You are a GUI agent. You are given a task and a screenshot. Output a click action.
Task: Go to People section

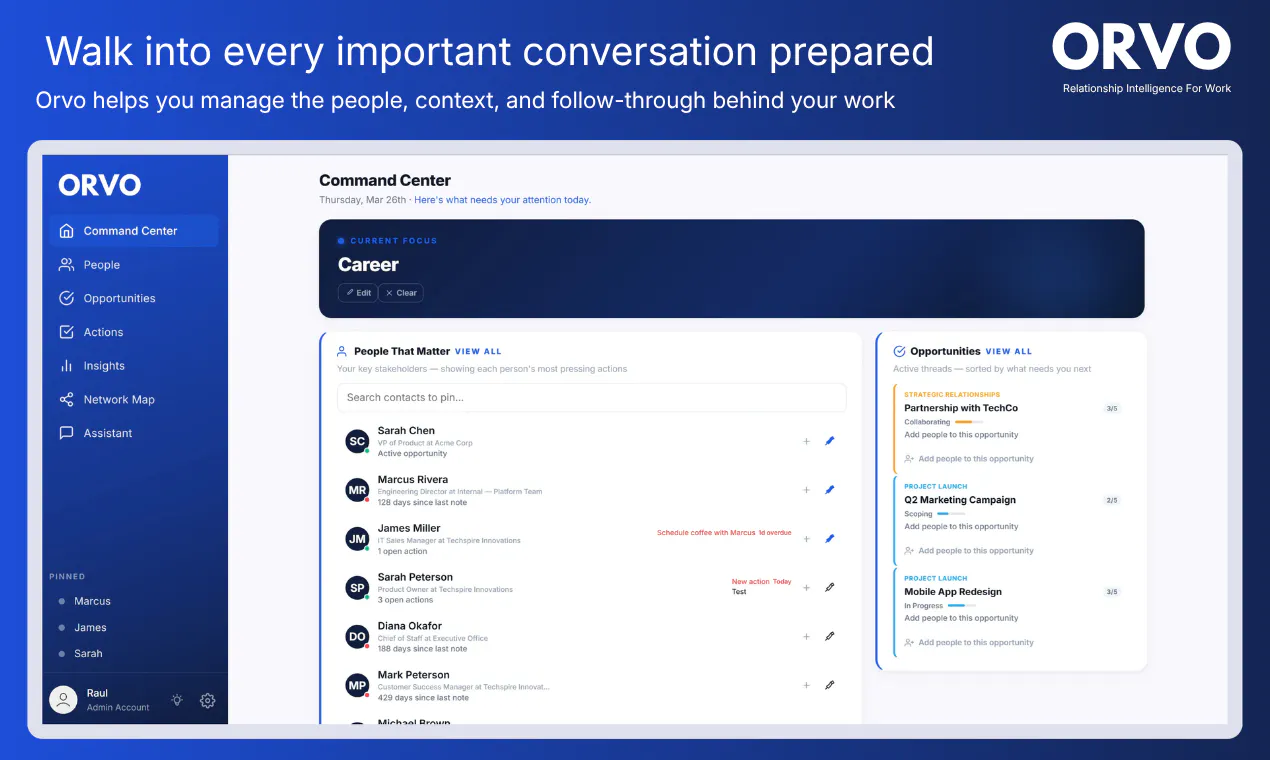pos(133,265)
